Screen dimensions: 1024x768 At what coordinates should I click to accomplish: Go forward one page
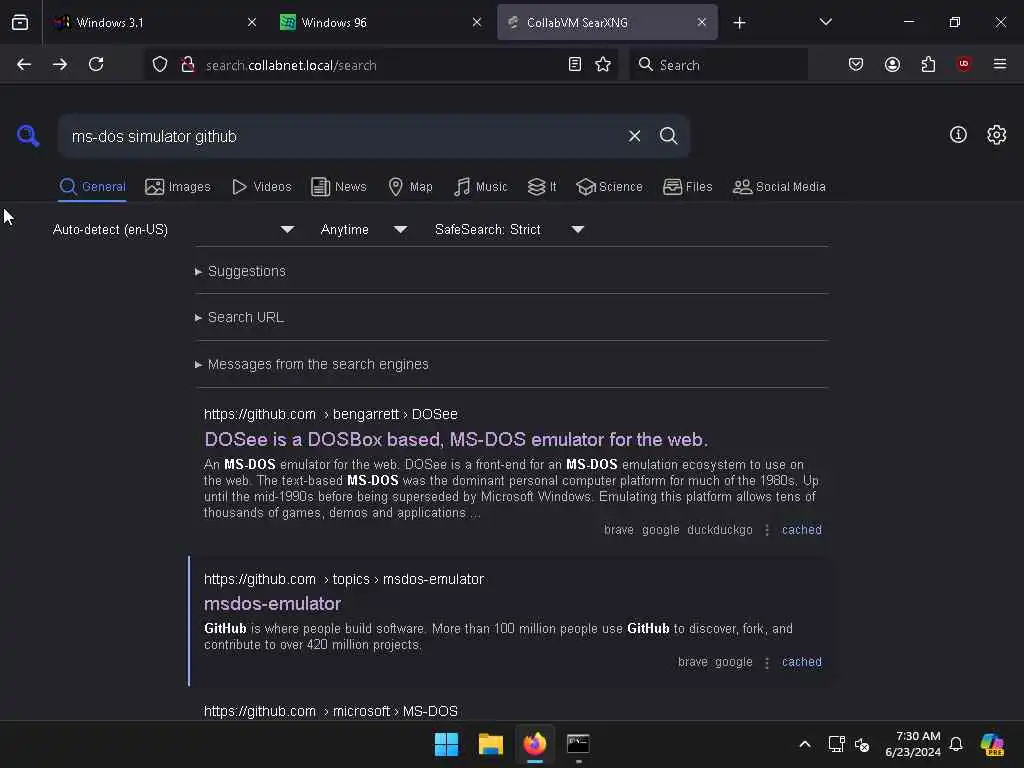coord(60,65)
